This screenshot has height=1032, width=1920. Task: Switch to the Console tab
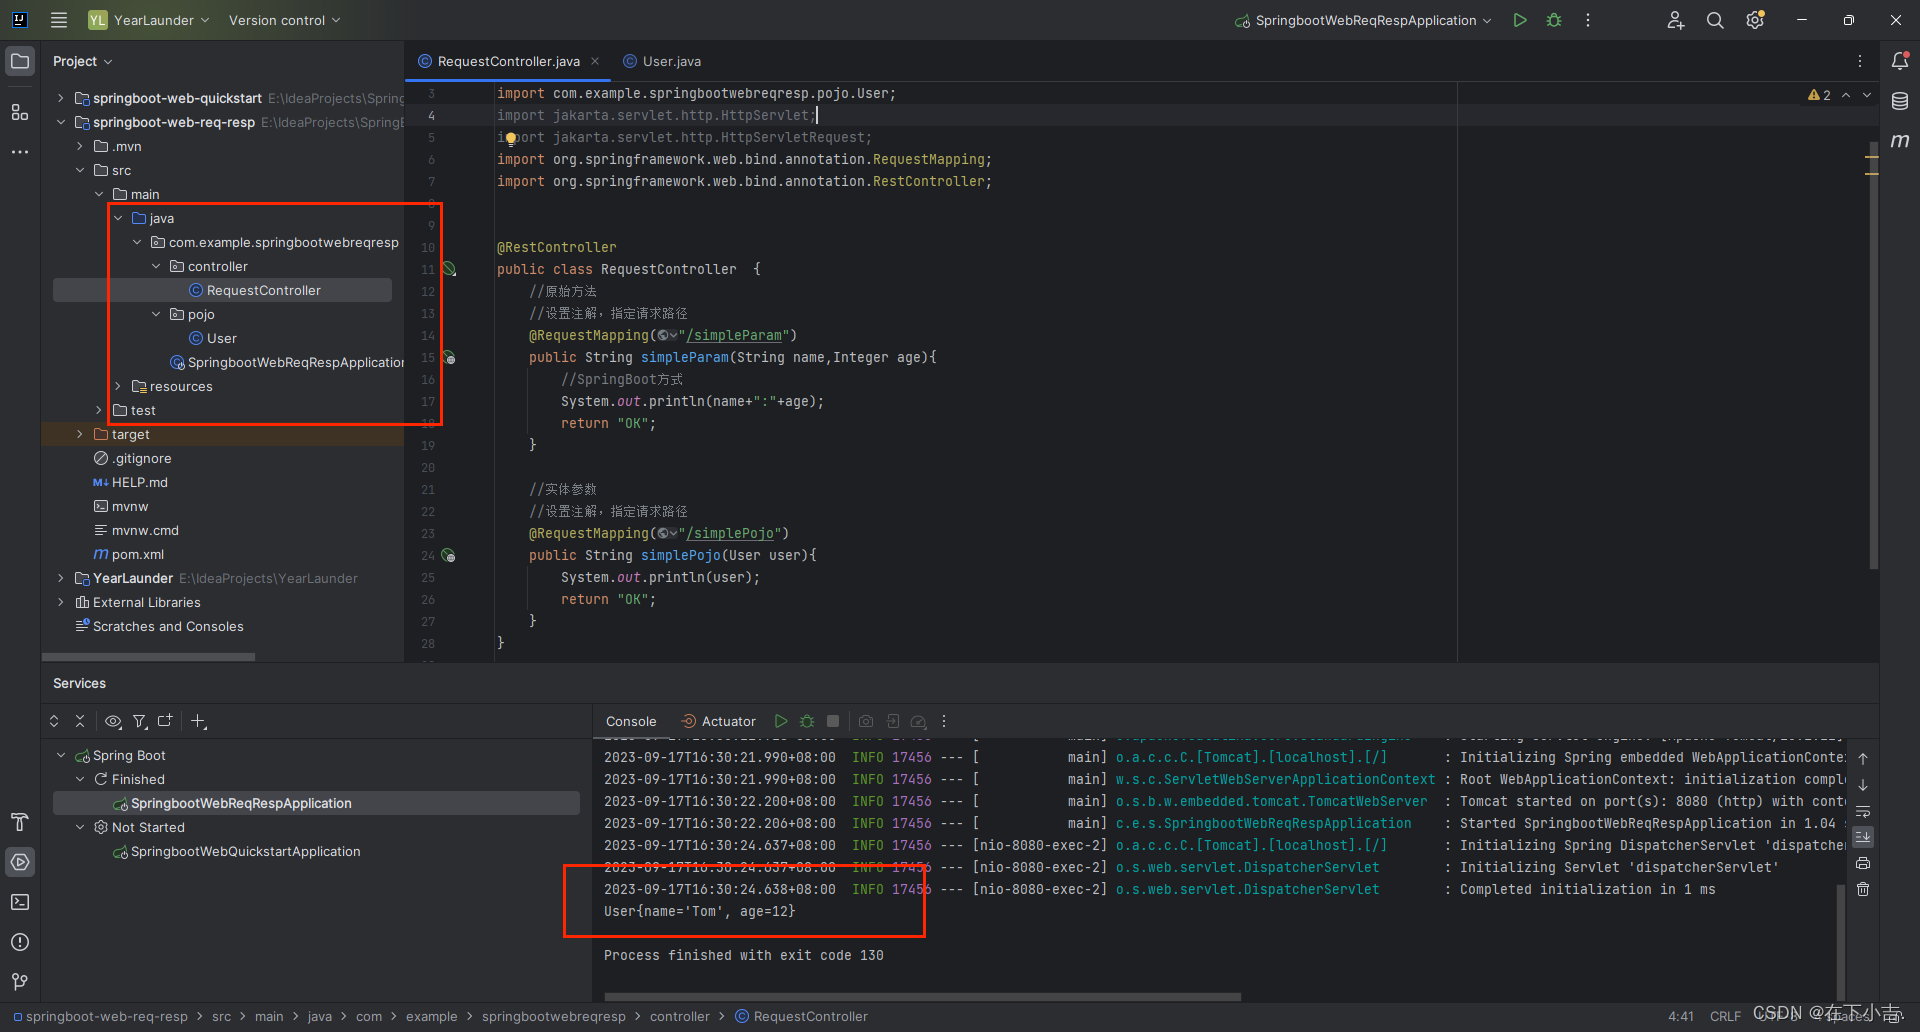click(631, 721)
